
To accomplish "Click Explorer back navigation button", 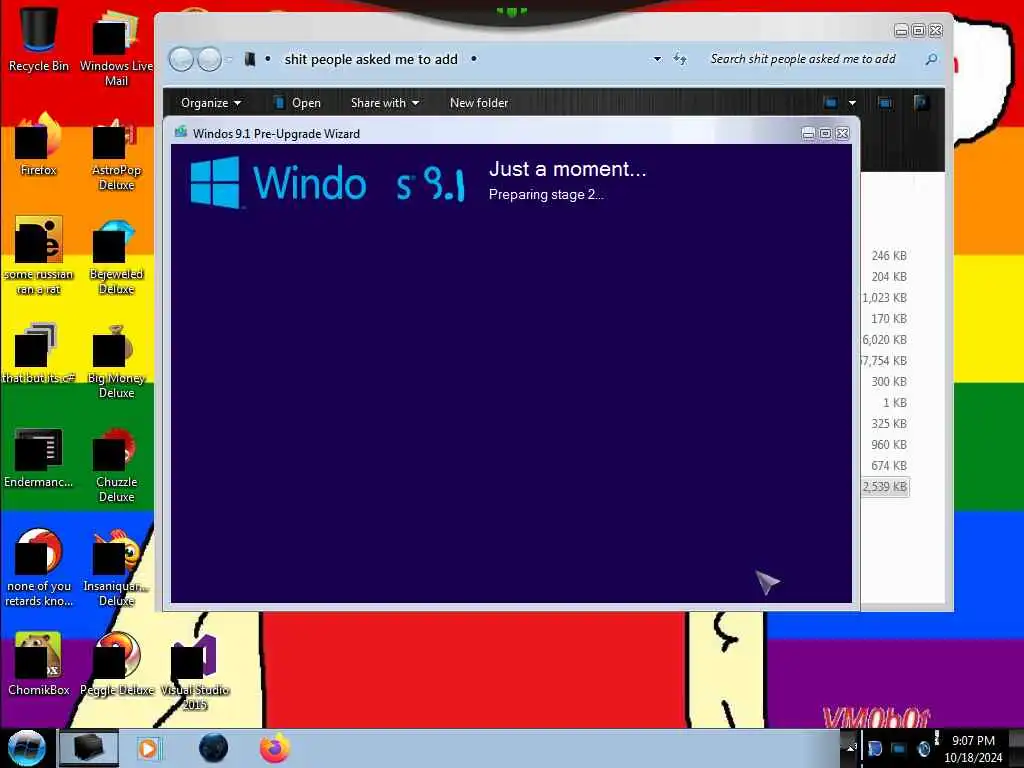I will click(182, 59).
